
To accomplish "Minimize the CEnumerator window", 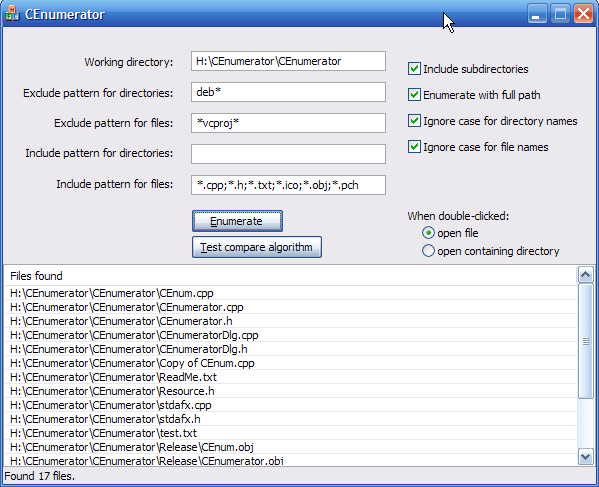I will point(537,14).
